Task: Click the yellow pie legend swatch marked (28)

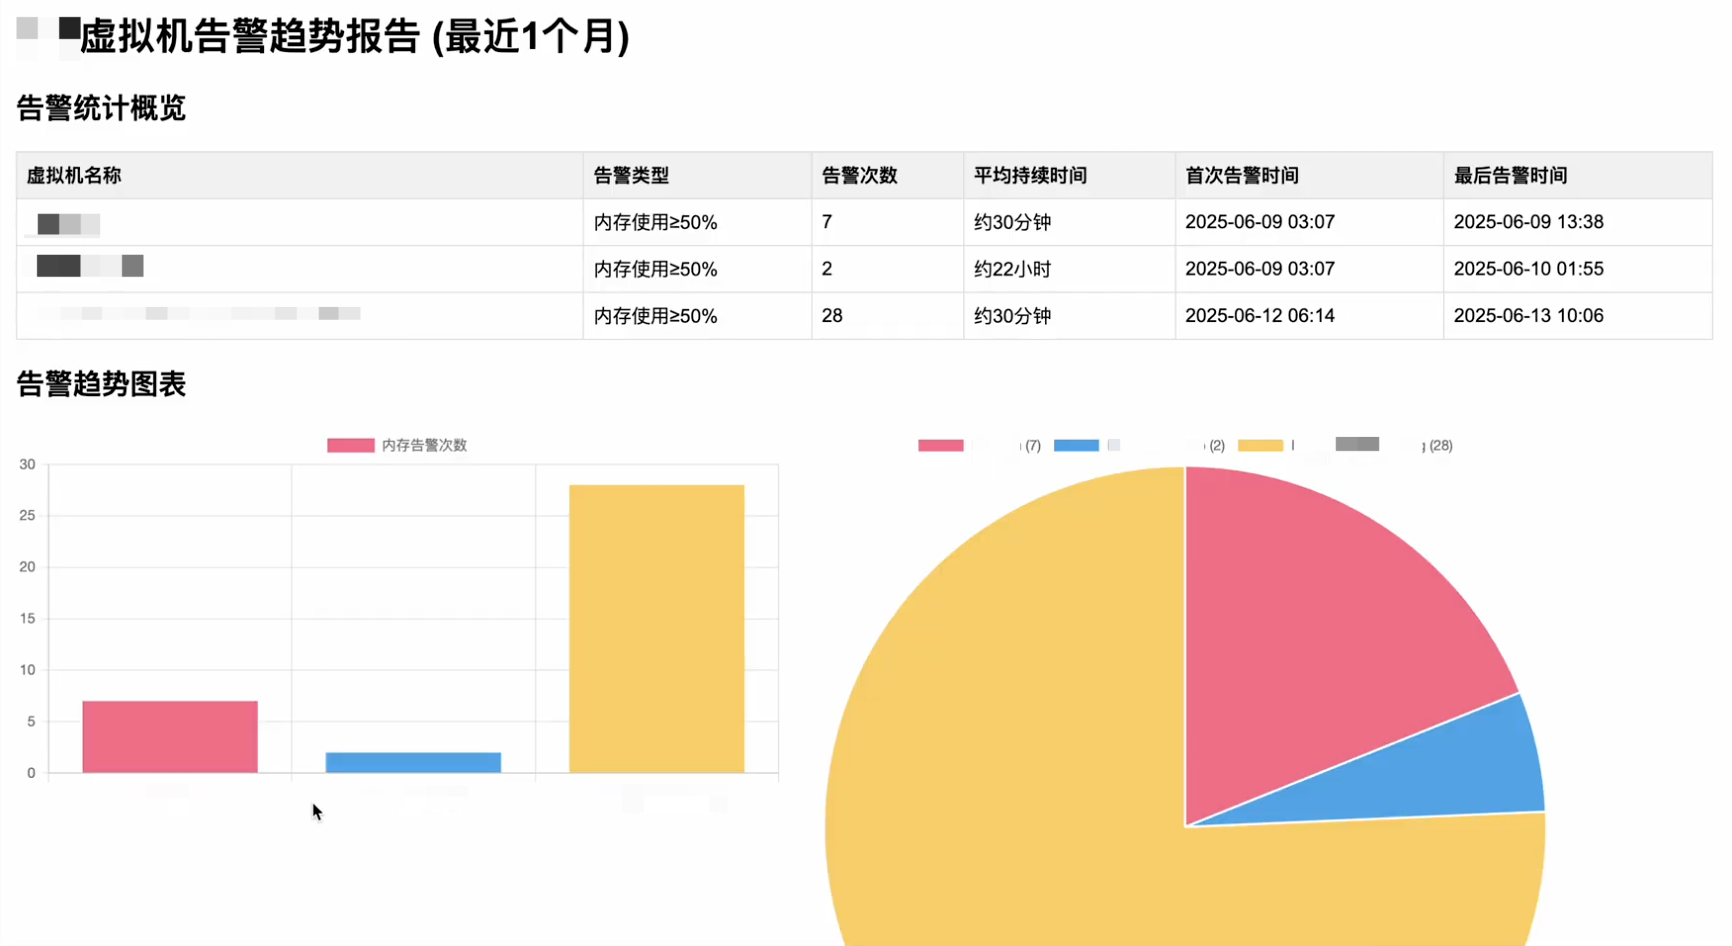Action: pos(1260,445)
